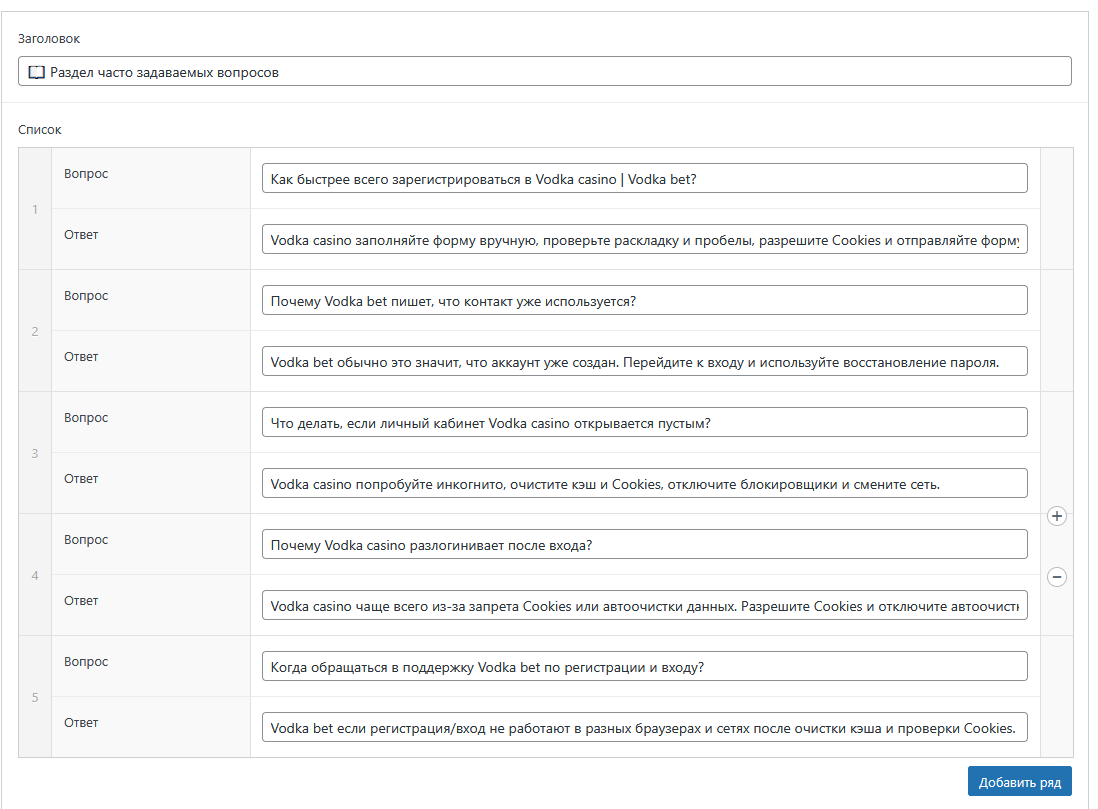
Task: Grab the row 1 order handle
Action: click(x=35, y=209)
